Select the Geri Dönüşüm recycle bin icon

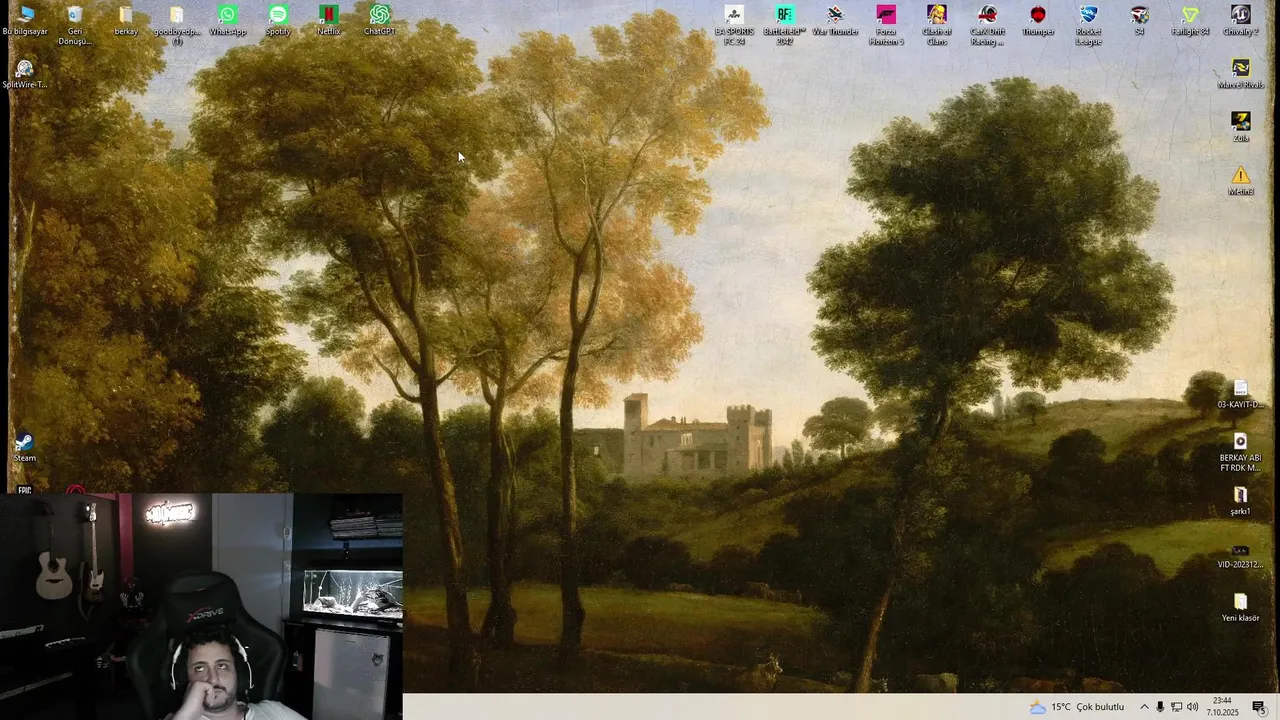(x=75, y=25)
